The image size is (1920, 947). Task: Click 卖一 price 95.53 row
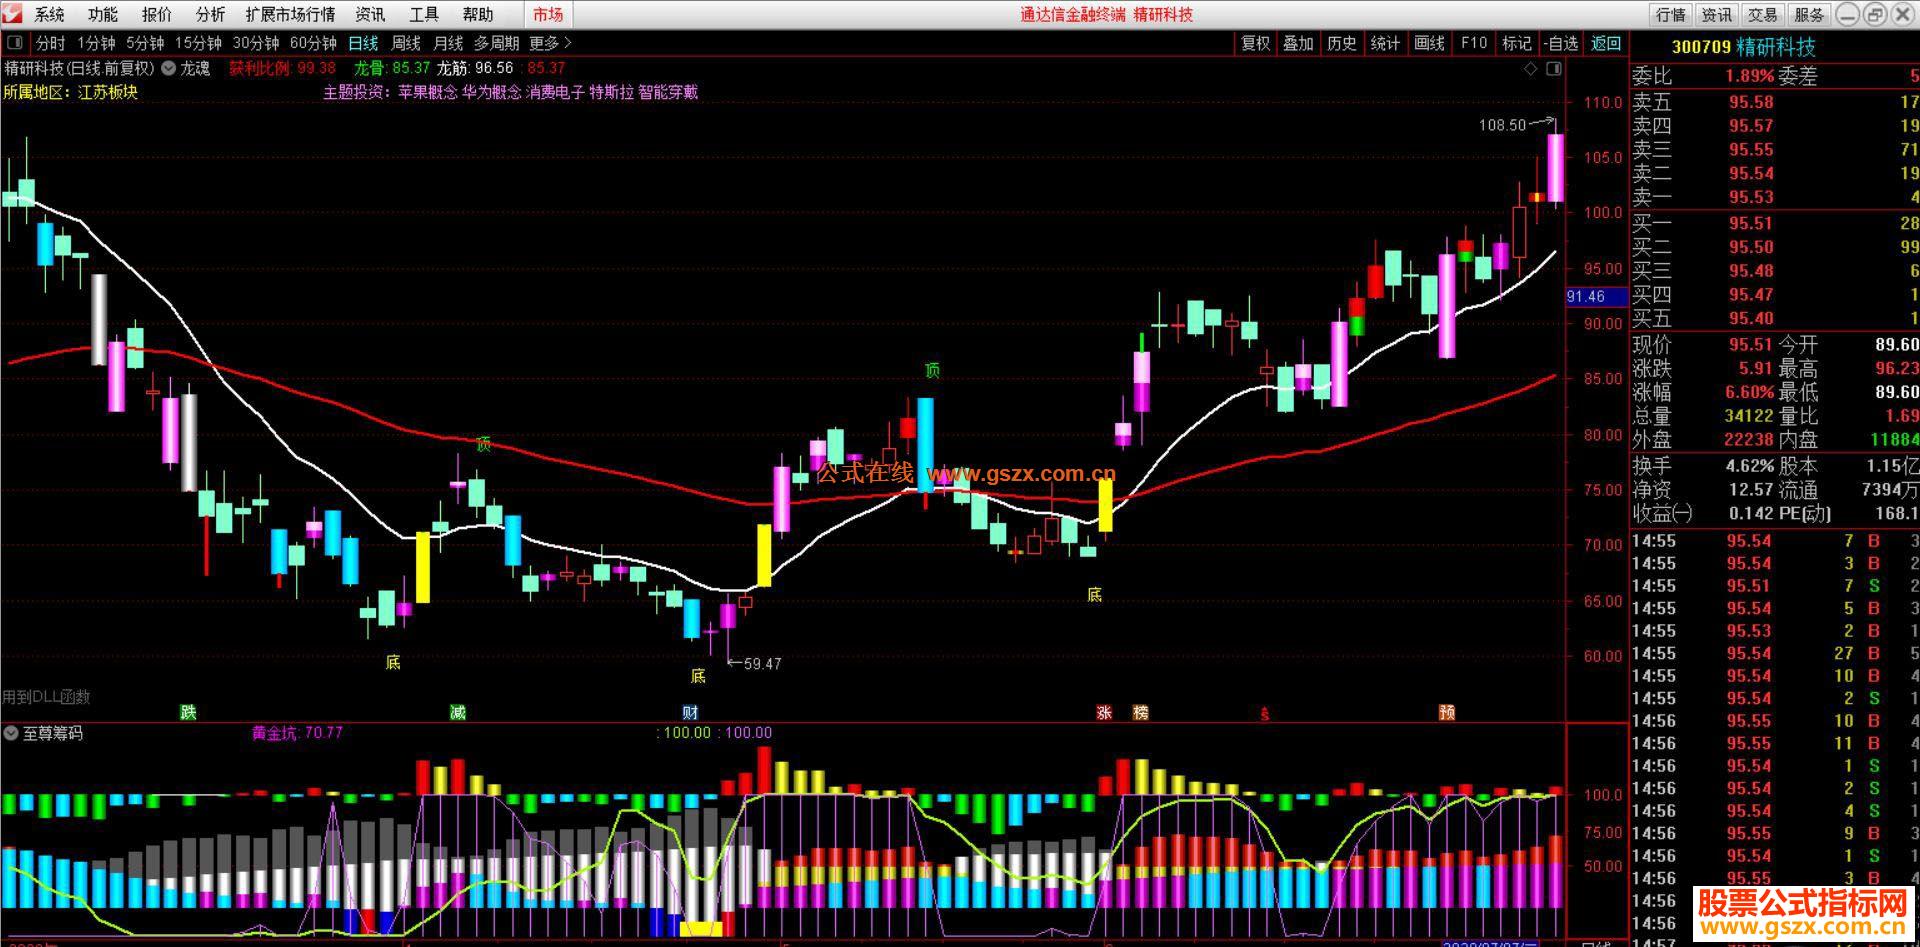pos(1775,197)
